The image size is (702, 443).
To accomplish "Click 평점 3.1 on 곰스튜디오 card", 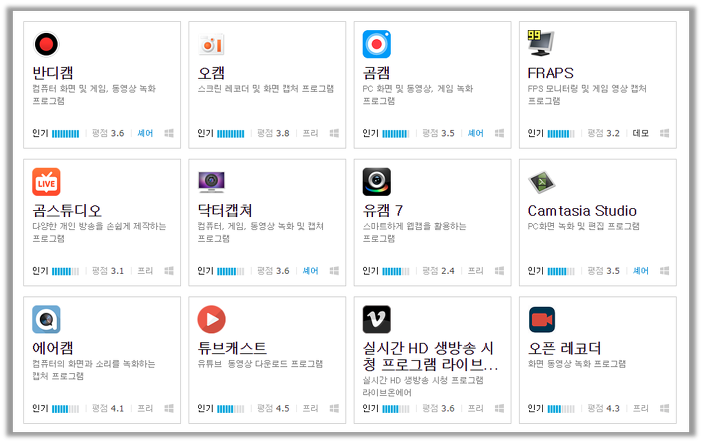I will click(108, 271).
